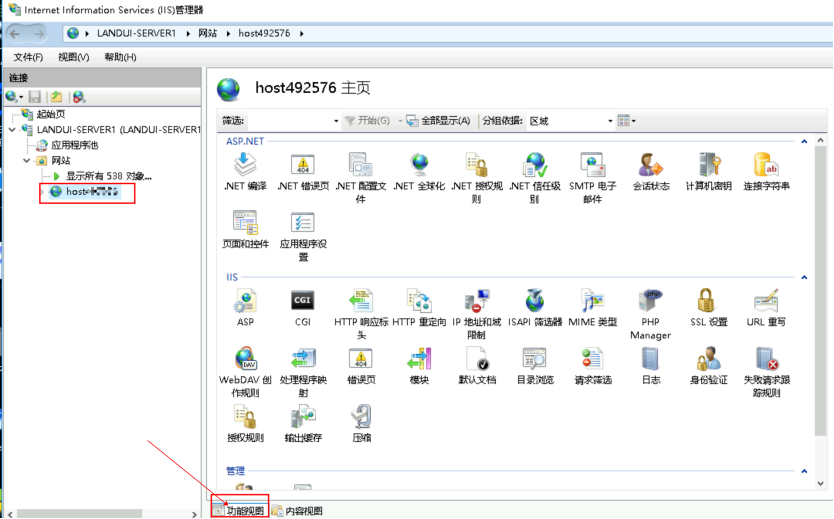Open the 页面和控件 feature
The height and width of the screenshot is (519, 834).
point(245,230)
